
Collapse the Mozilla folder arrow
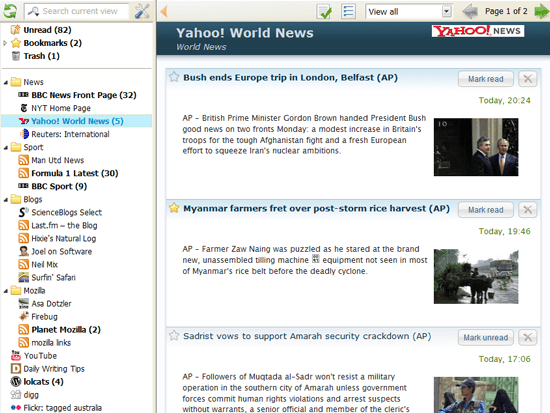(5, 291)
